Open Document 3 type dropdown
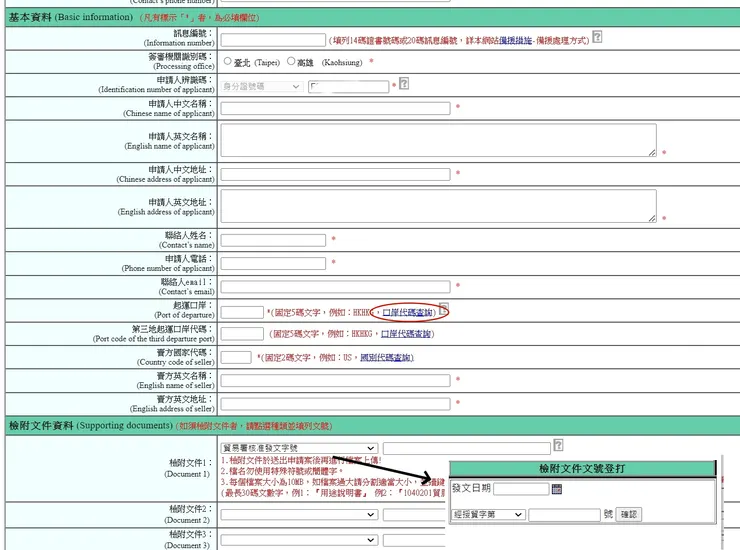Image resolution: width=740 pixels, height=550 pixels. pyautogui.click(x=299, y=540)
